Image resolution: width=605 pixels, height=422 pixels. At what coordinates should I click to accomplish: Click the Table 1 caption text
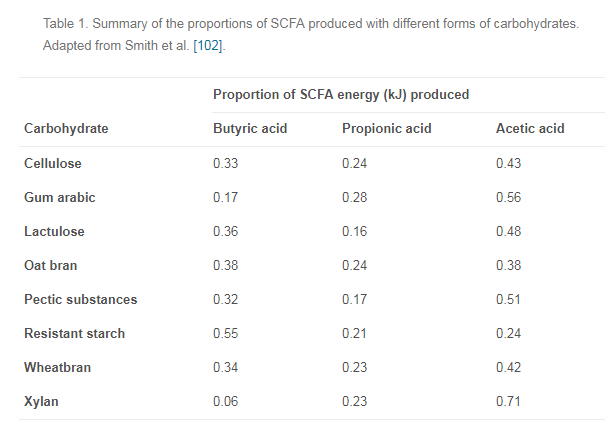coord(310,23)
